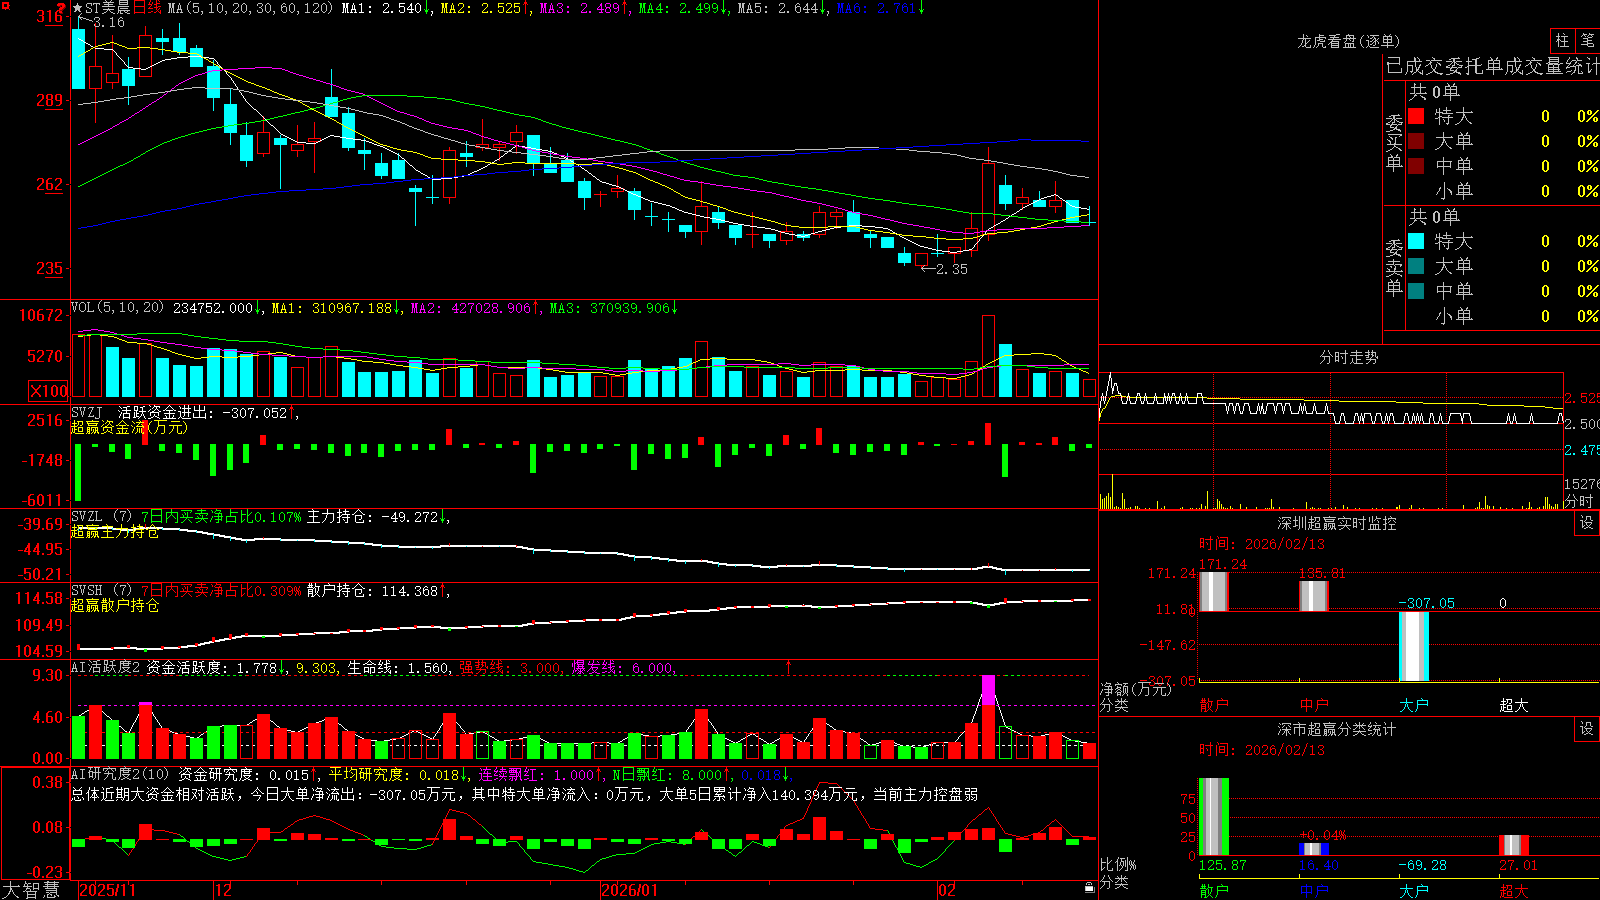The height and width of the screenshot is (900, 1600).
Task: Click the 笔 tick-view button
Action: 1588,41
